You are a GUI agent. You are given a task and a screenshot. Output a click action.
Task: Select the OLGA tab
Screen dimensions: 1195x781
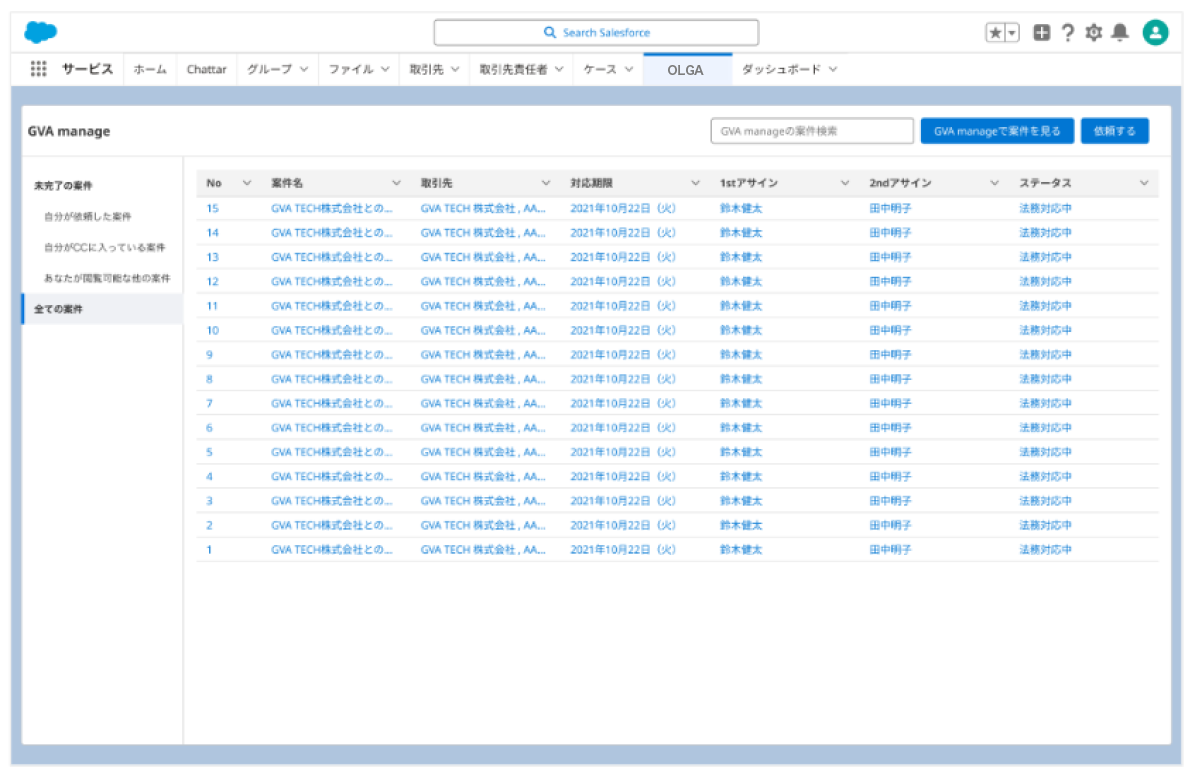coord(687,70)
